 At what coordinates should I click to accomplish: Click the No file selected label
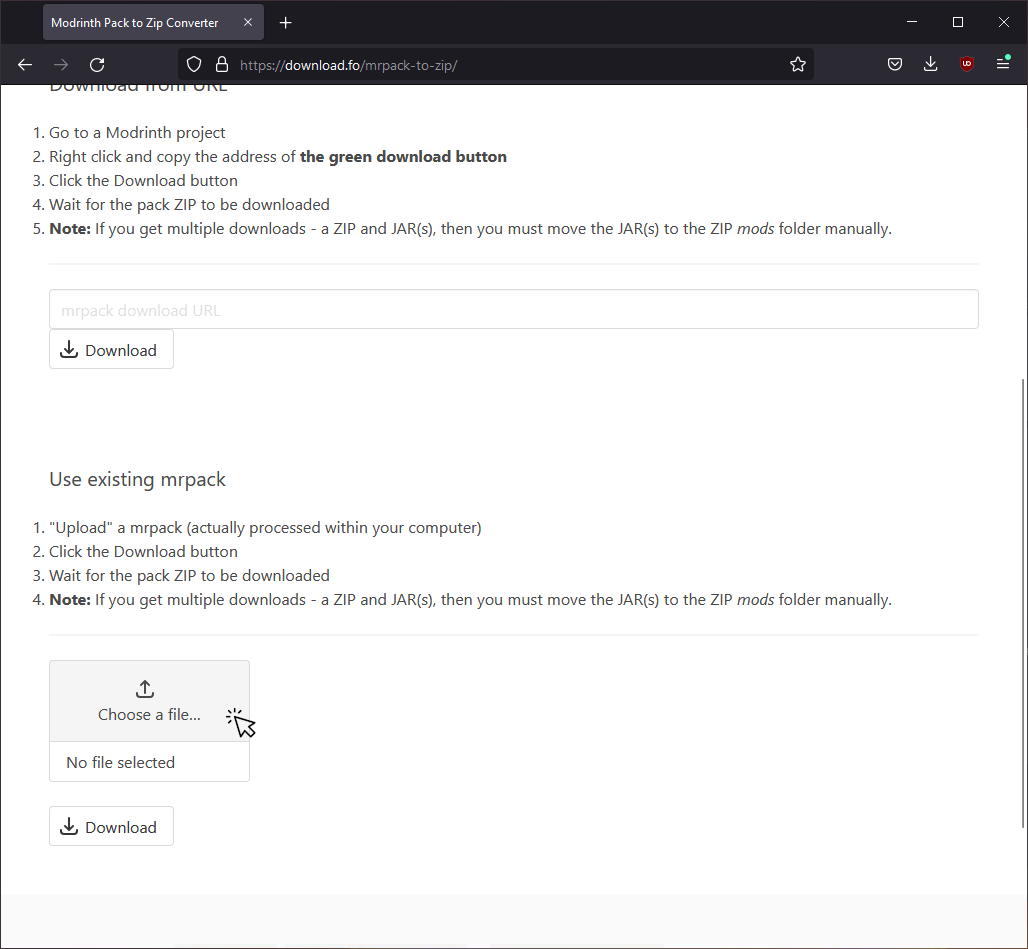(x=121, y=762)
